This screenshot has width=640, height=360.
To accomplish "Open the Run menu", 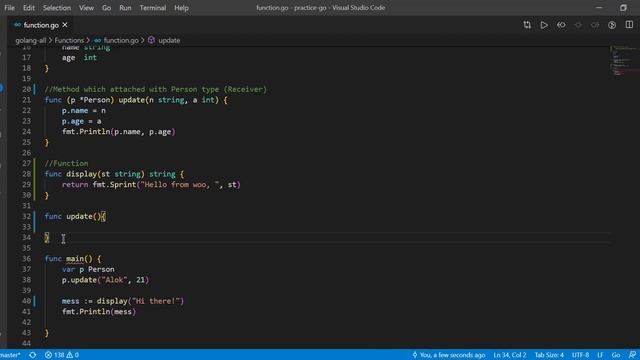I will [125, 8].
